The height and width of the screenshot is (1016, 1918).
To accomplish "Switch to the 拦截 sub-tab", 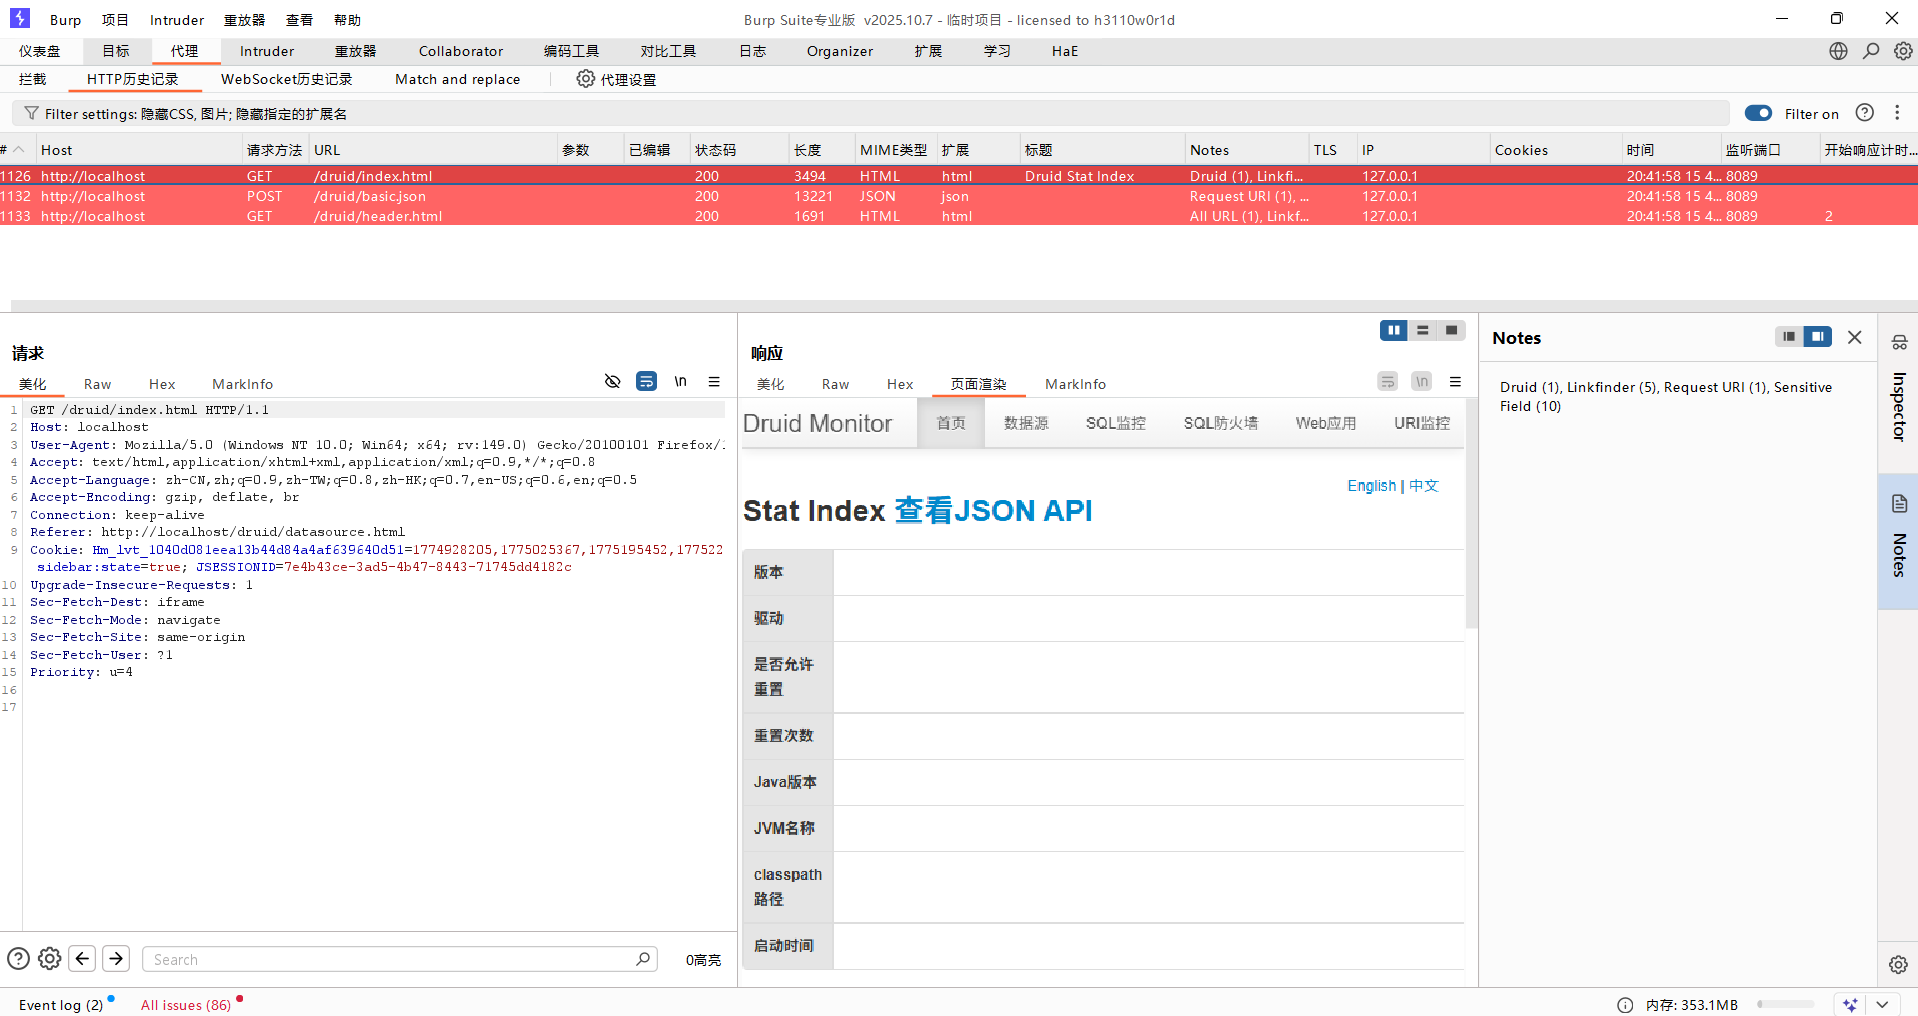I will [x=33, y=79].
